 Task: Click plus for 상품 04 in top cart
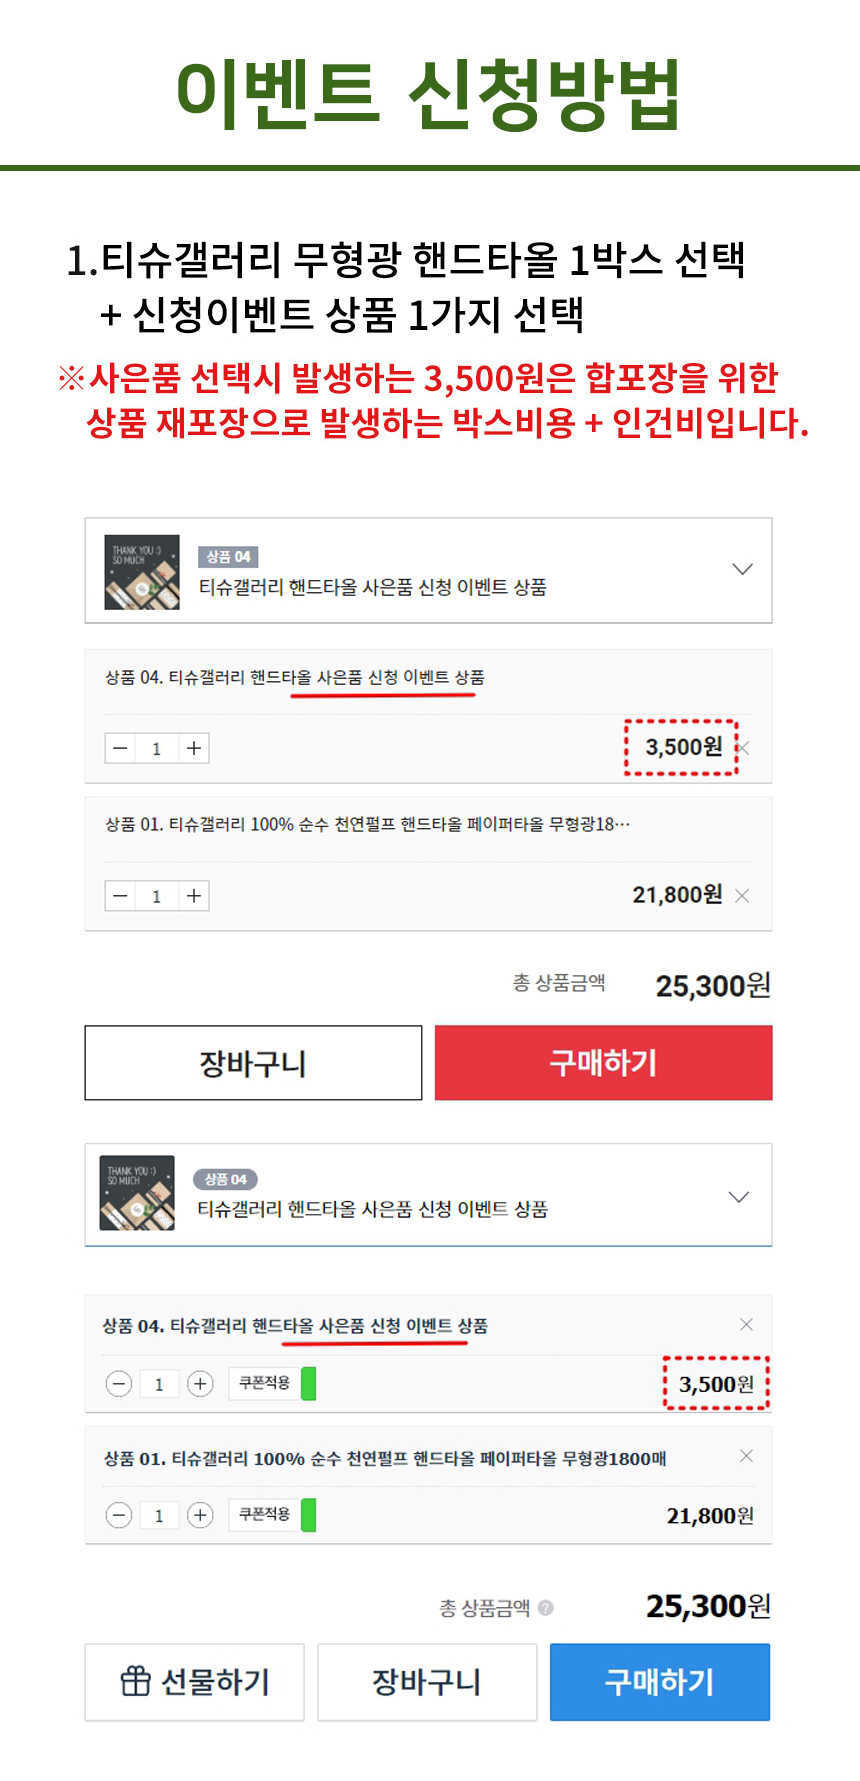(194, 748)
